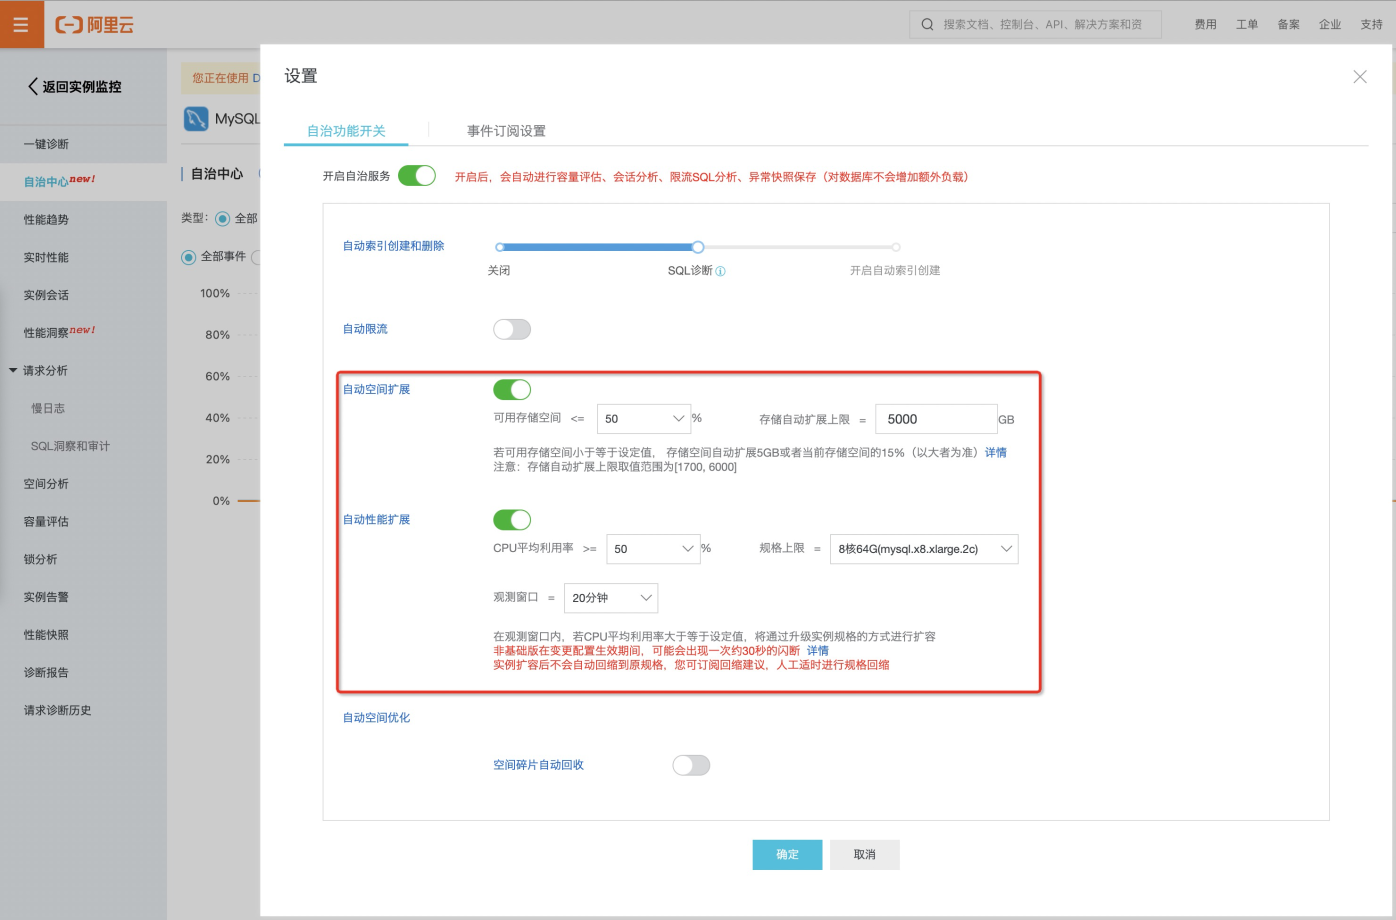
Task: Open the CPU平均利用率 percentage dropdown
Action: (653, 549)
